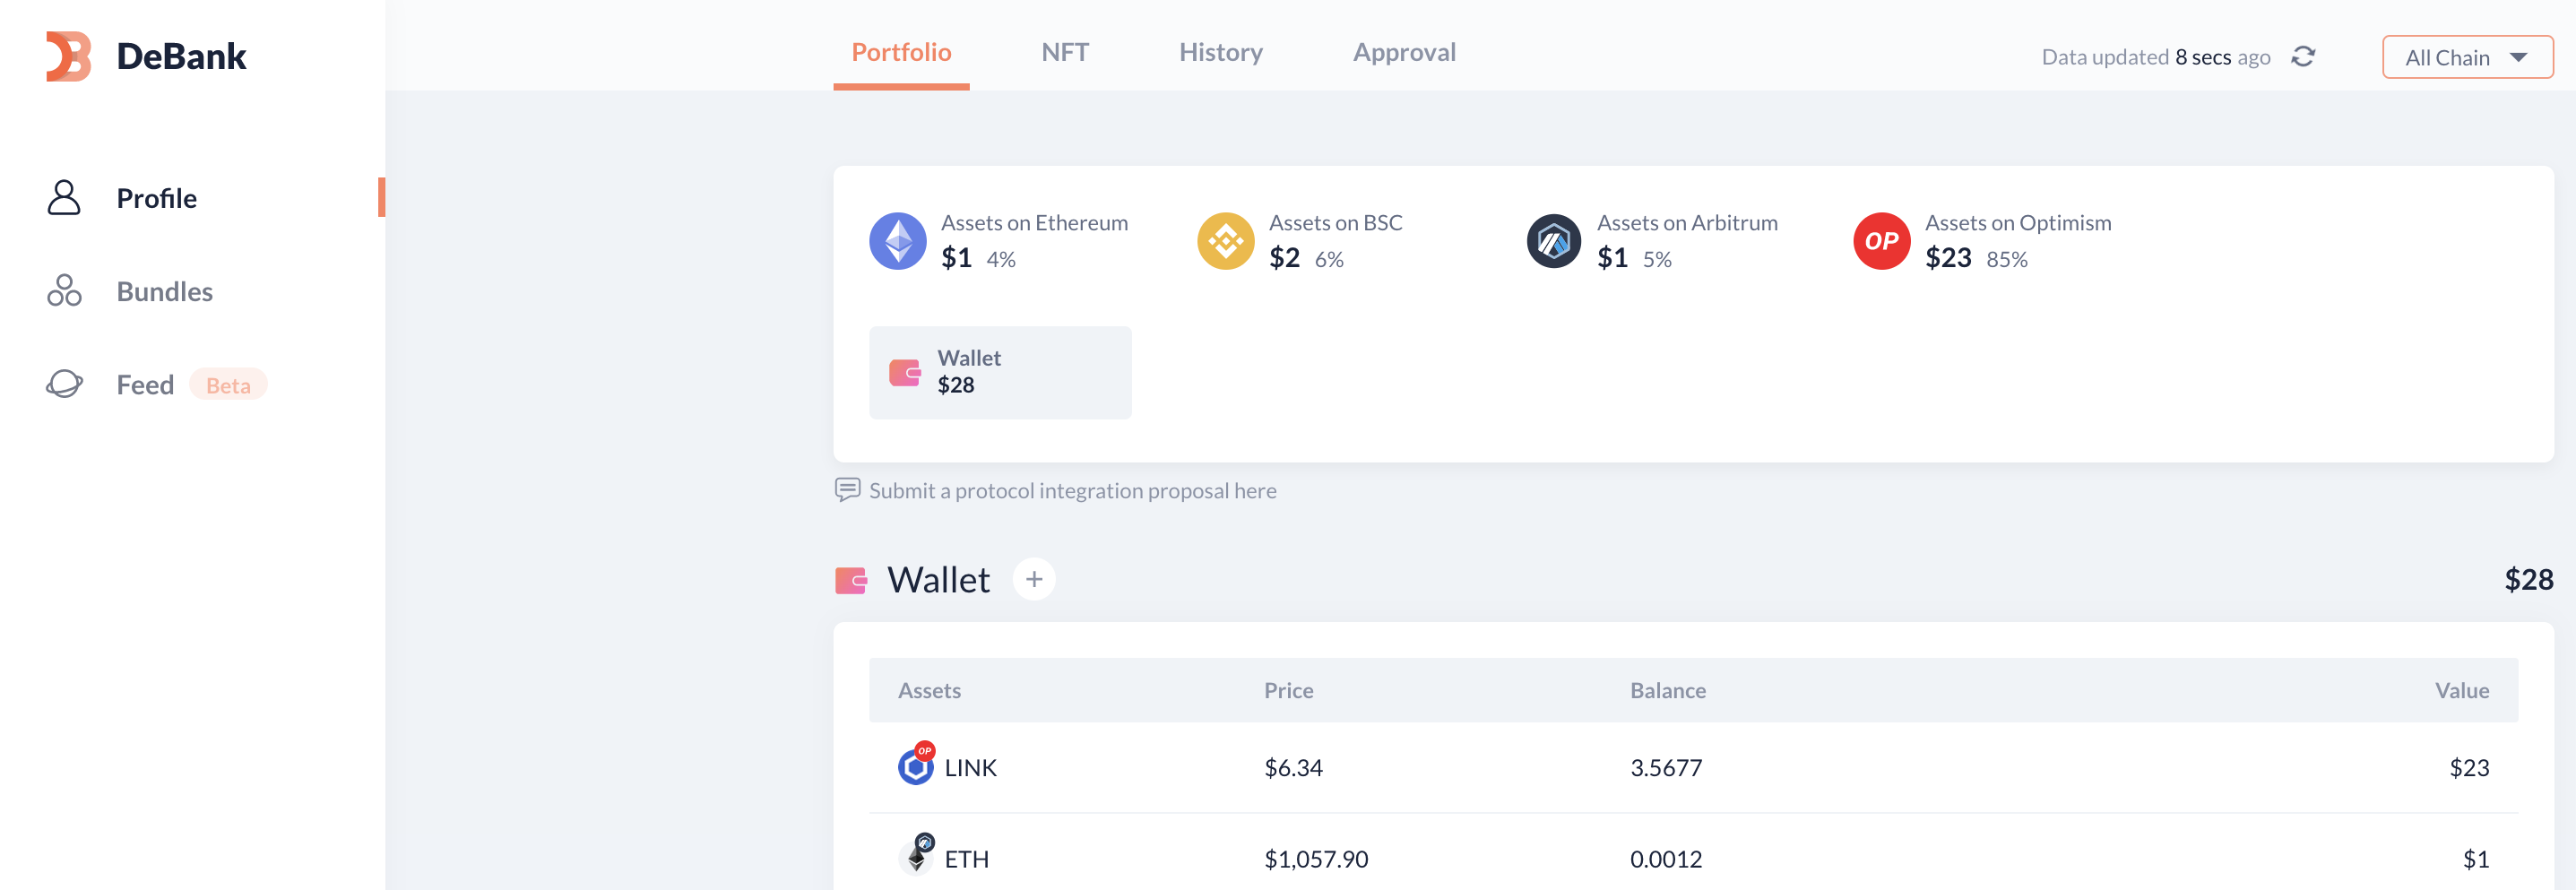The width and height of the screenshot is (2576, 890).
Task: Open the History tab
Action: point(1220,52)
